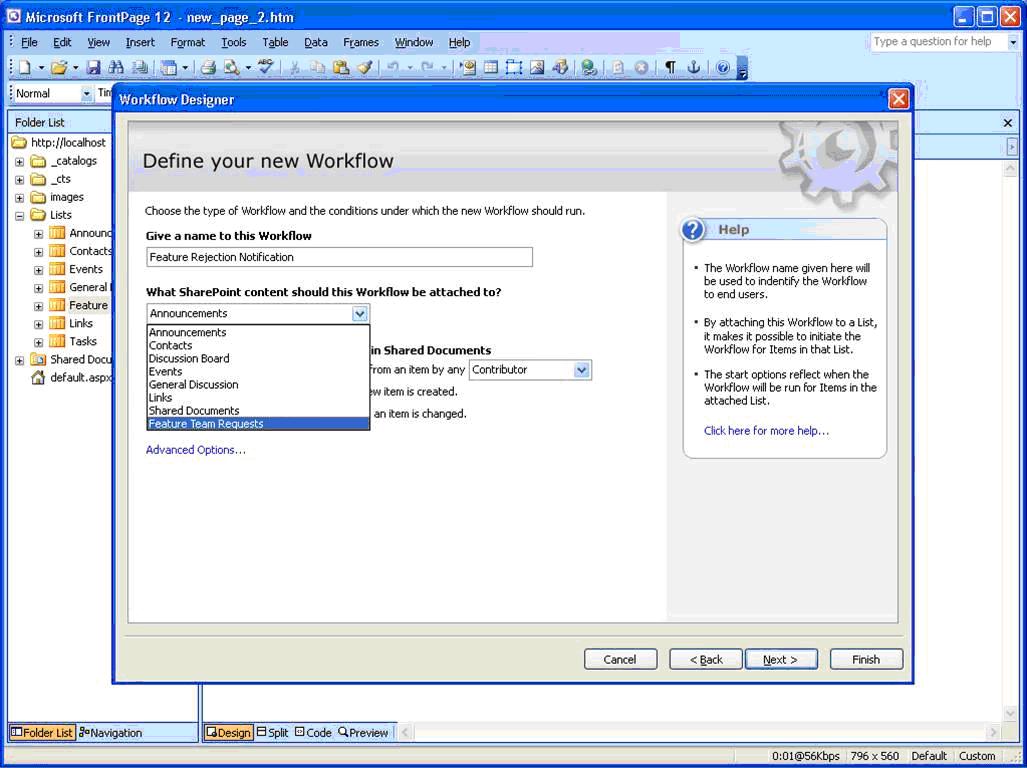Switch to the Preview view tab
Viewport: 1027px width, 768px height.
[x=364, y=733]
